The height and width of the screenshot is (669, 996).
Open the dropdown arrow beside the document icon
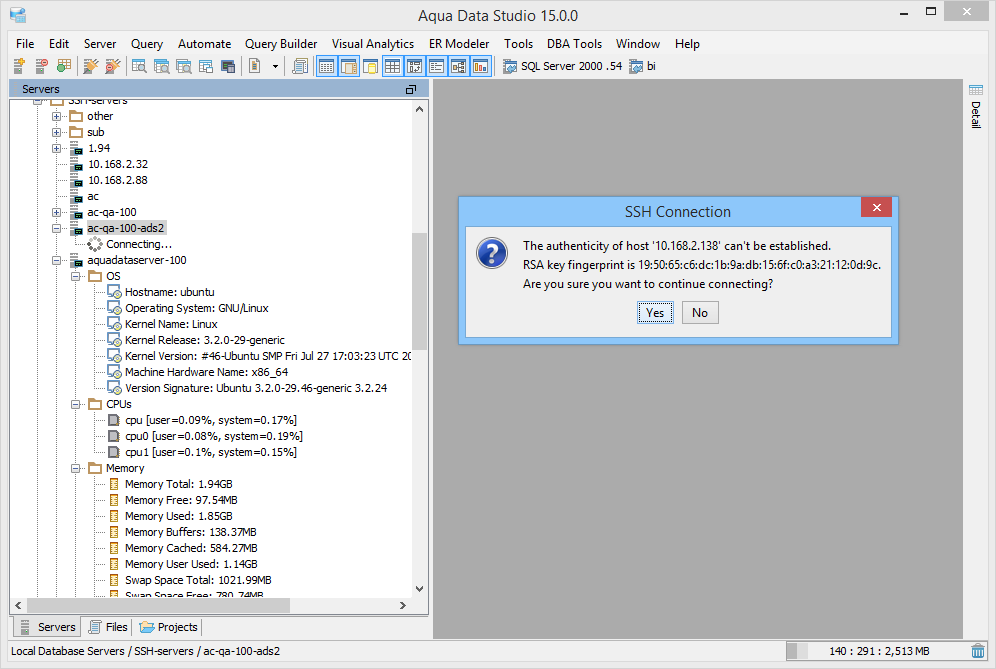[x=275, y=66]
